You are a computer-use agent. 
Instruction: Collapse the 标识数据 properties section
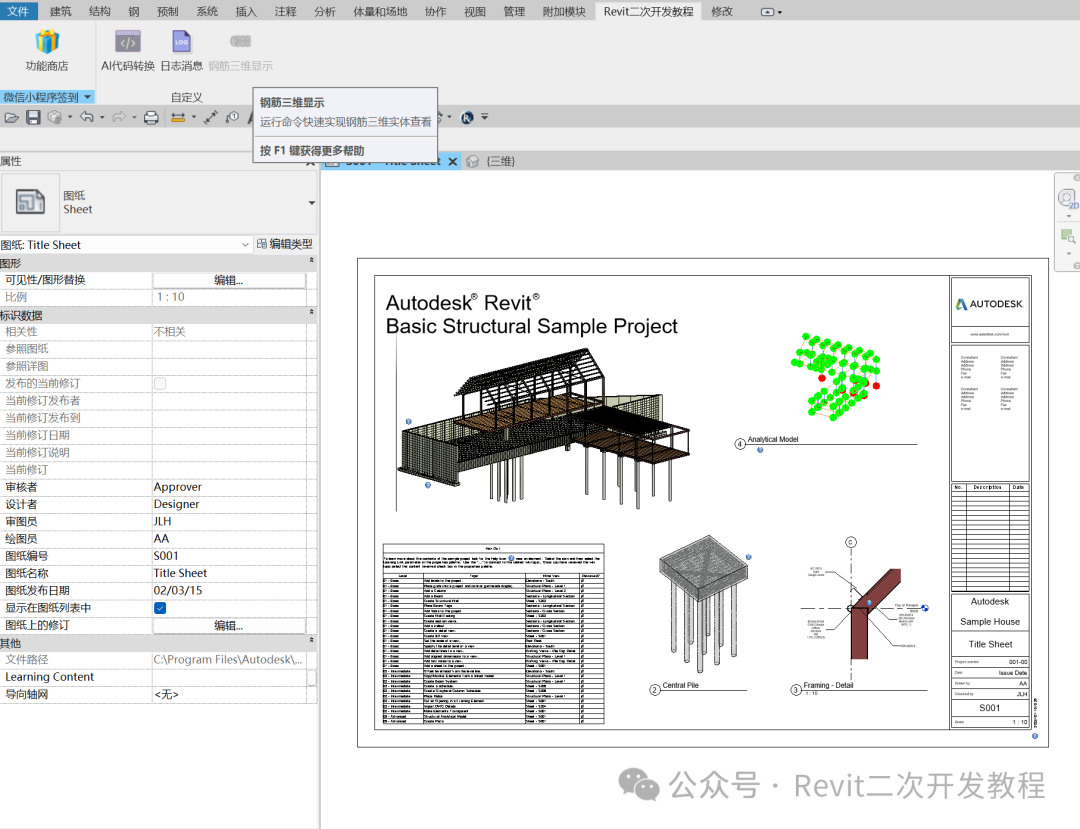point(311,312)
